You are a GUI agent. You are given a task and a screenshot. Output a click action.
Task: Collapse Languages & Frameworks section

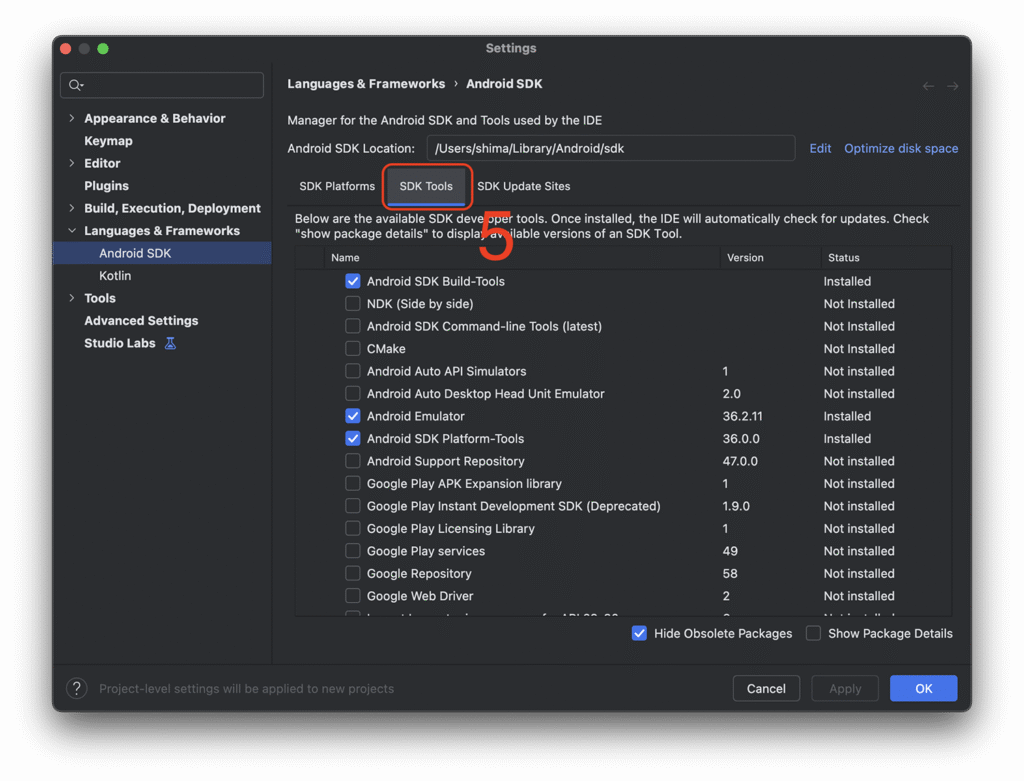tap(71, 231)
